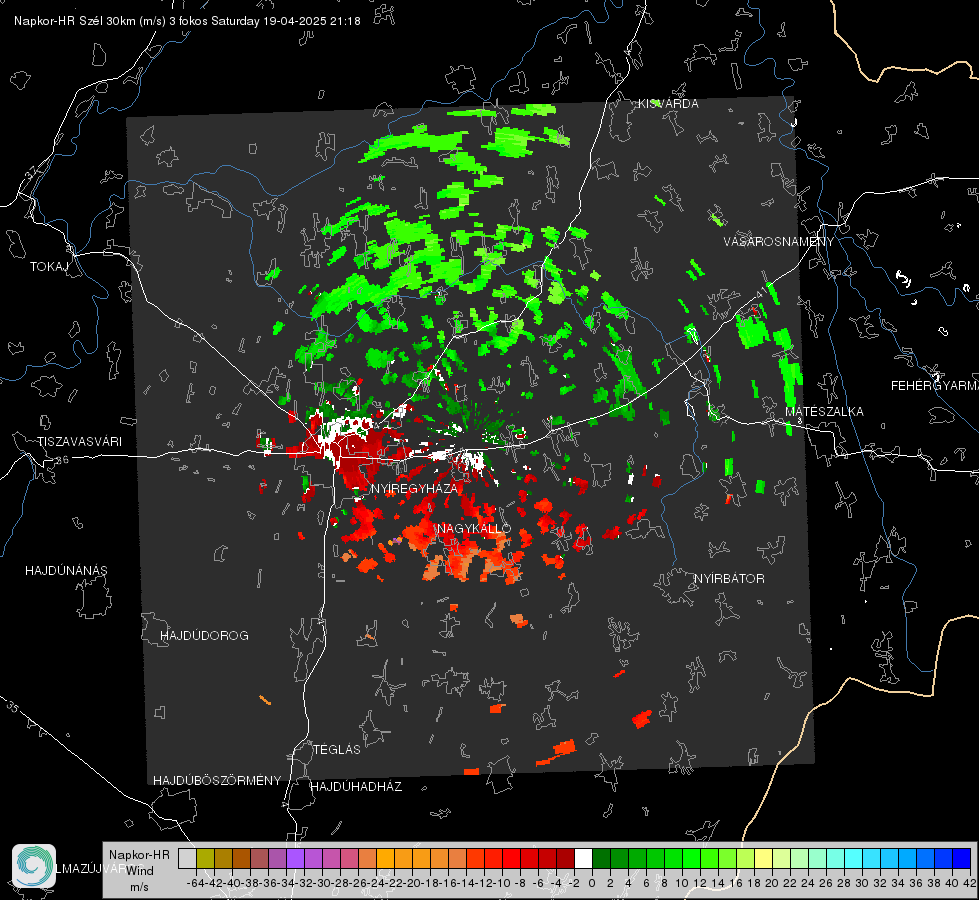Select the yellow swatch between 18 and 20
Screen dimensions: 979x900
coord(763,858)
